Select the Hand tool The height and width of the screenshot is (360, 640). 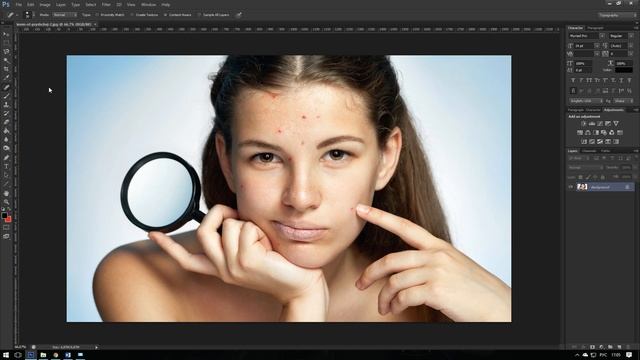[x=6, y=193]
